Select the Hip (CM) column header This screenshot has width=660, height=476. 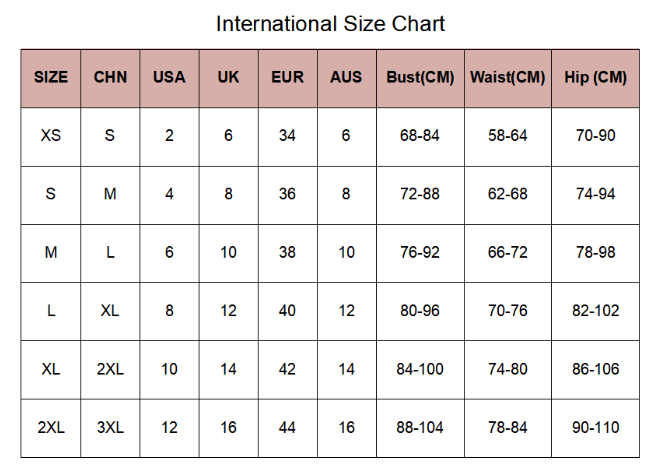(595, 77)
